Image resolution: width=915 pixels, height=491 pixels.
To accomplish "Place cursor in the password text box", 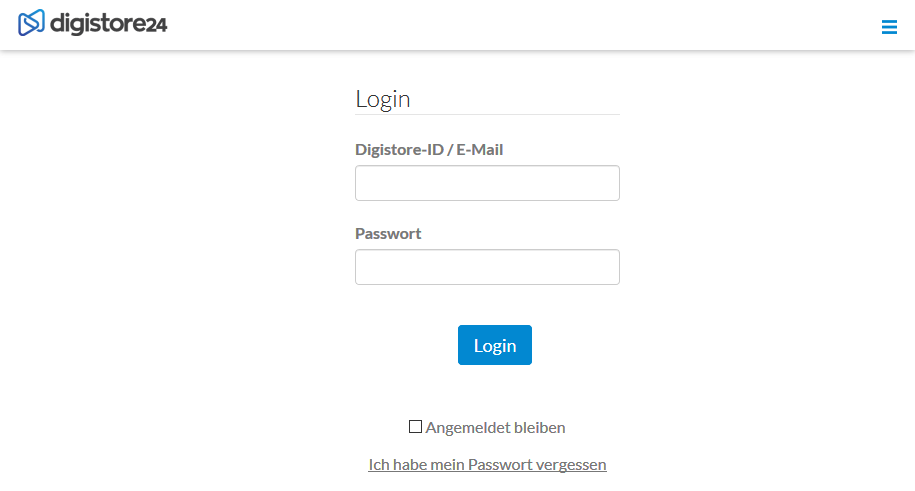I will pyautogui.click(x=487, y=267).
